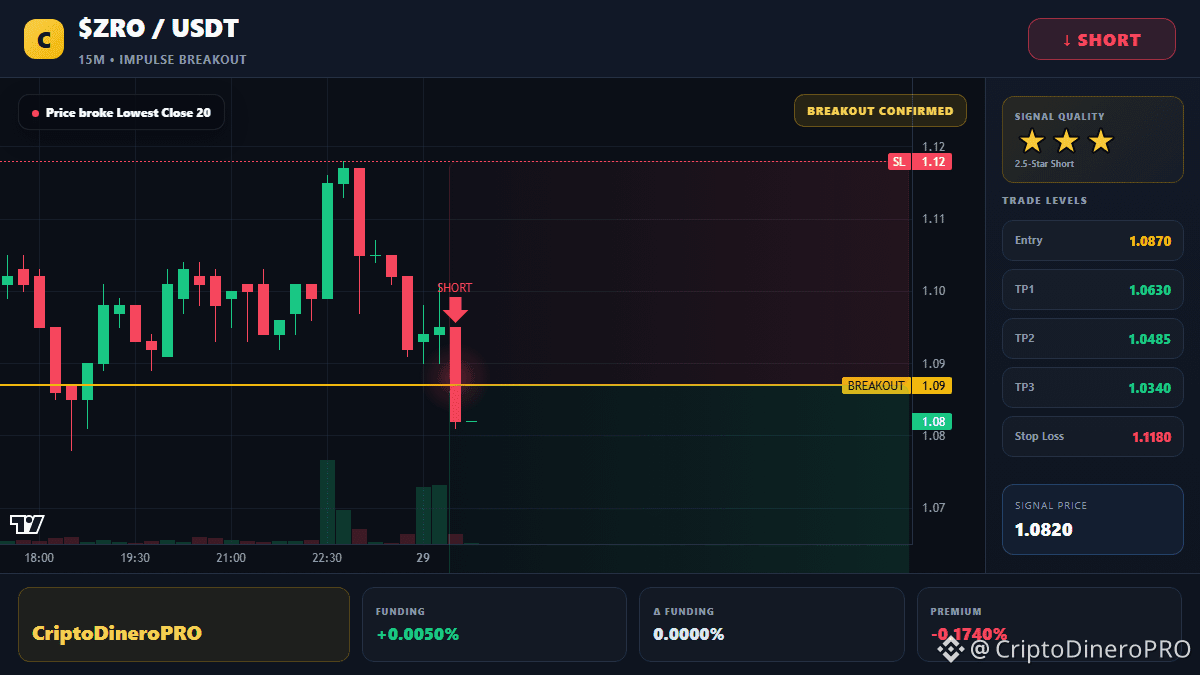Screen dimensions: 1200x675
Task: Click the 1.10 price axis label
Action: 934,291
